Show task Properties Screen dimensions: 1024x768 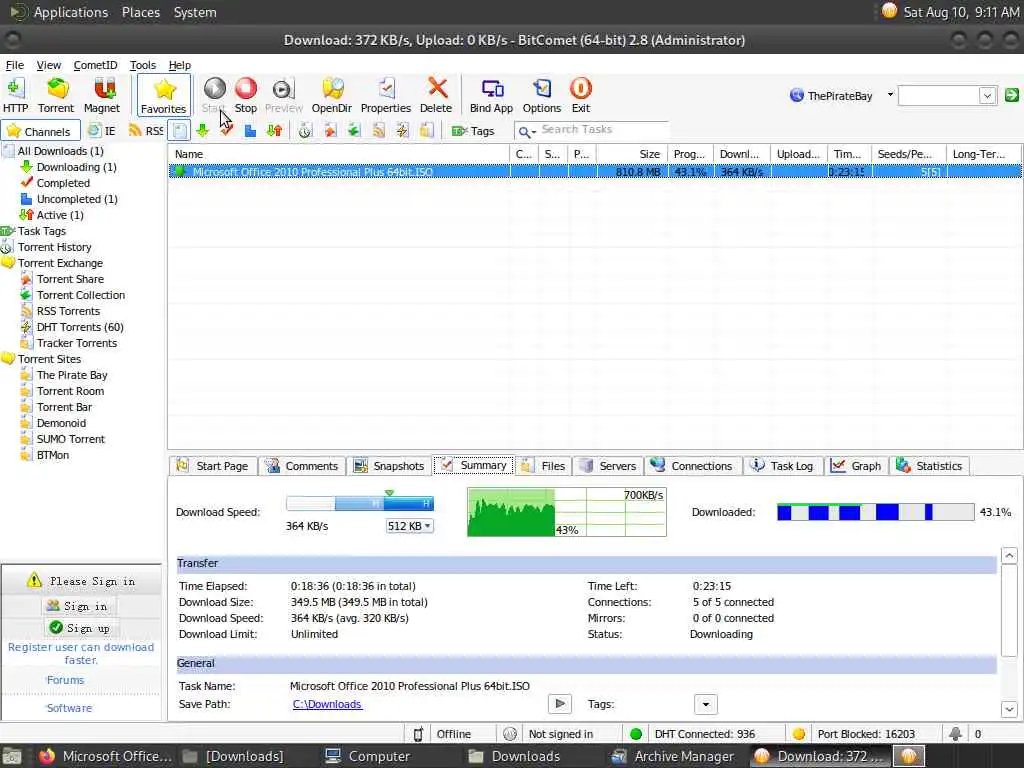(385, 95)
